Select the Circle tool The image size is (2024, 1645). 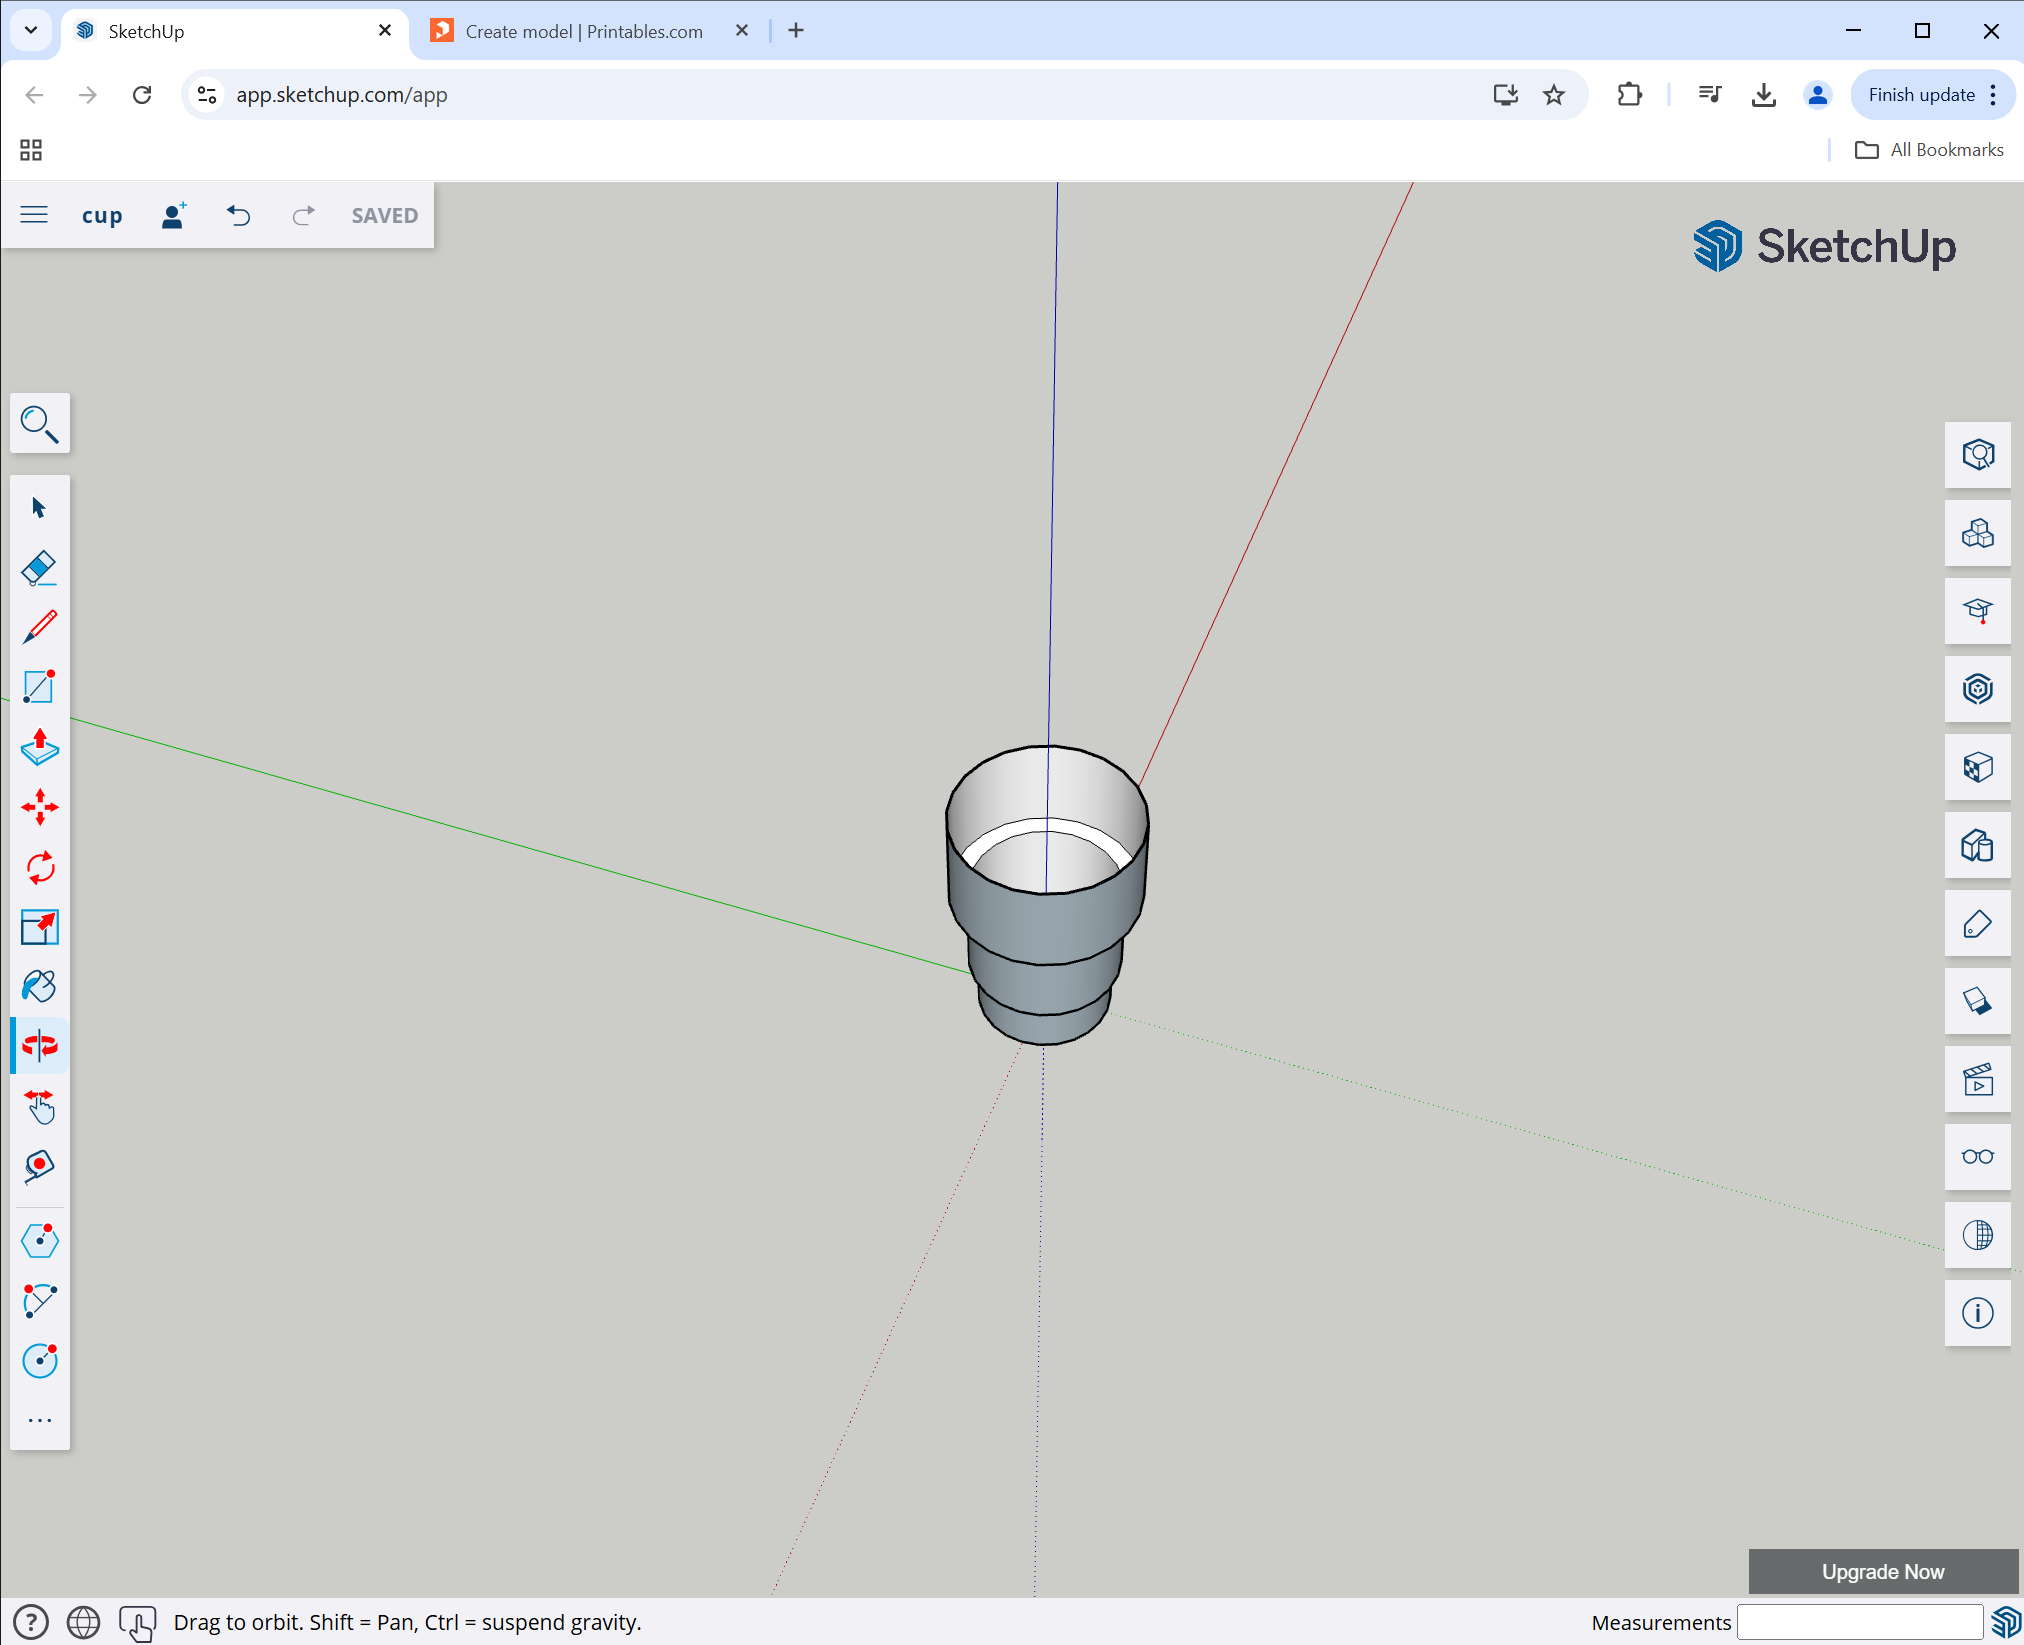click(39, 1360)
